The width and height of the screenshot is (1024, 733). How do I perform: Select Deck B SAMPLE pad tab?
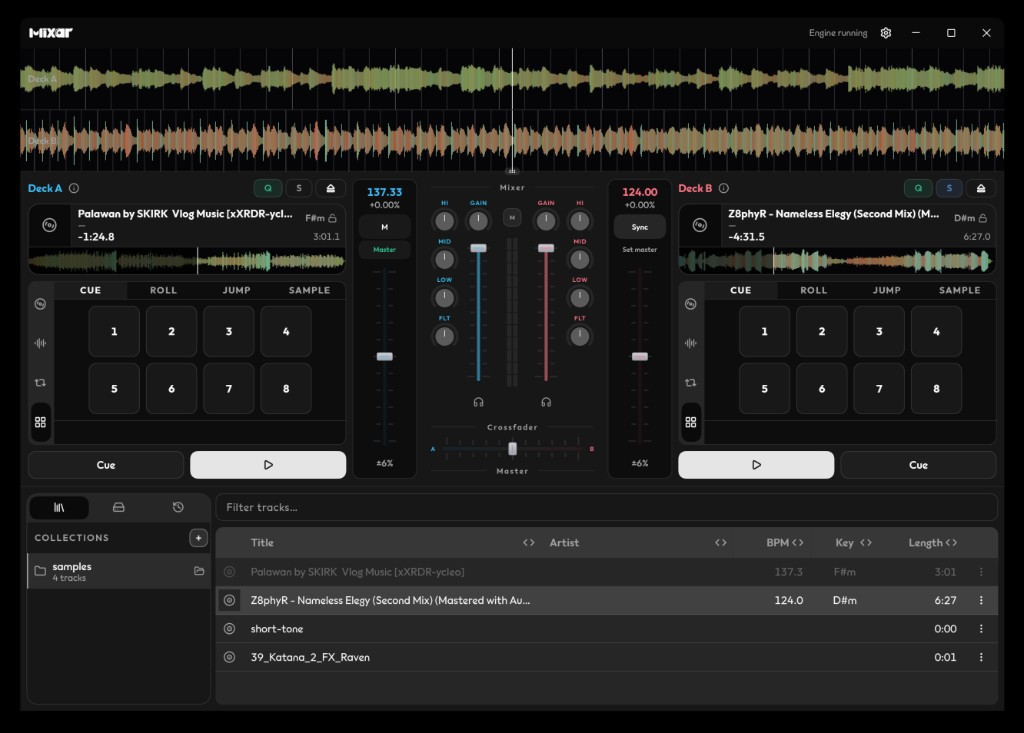tap(959, 290)
